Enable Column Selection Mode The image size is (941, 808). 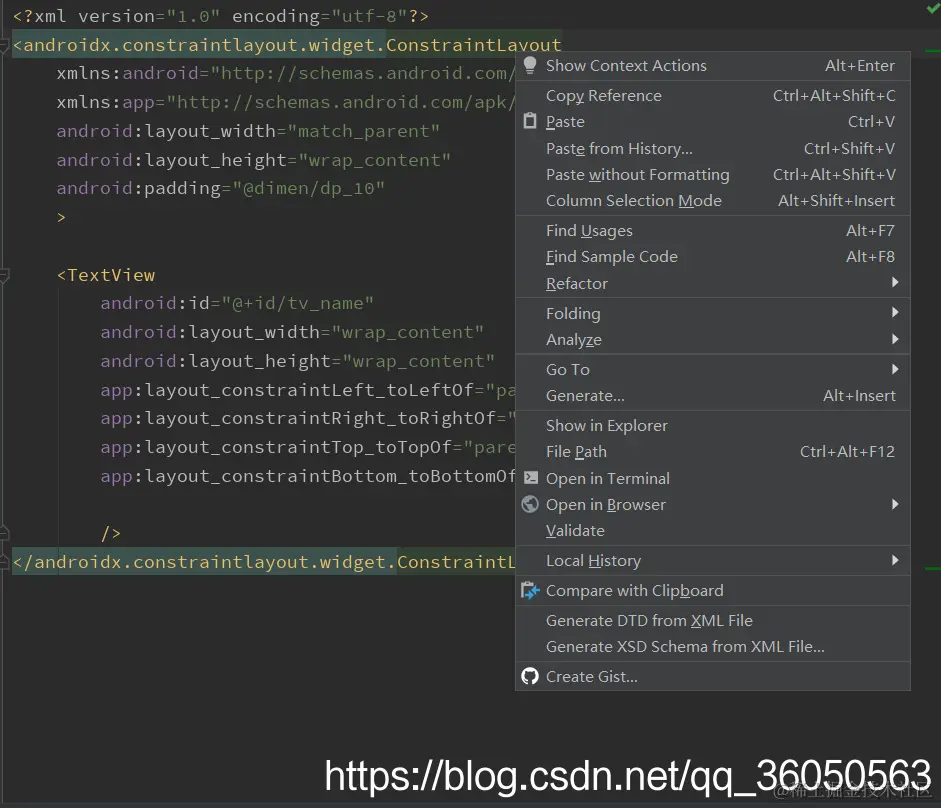pos(712,200)
